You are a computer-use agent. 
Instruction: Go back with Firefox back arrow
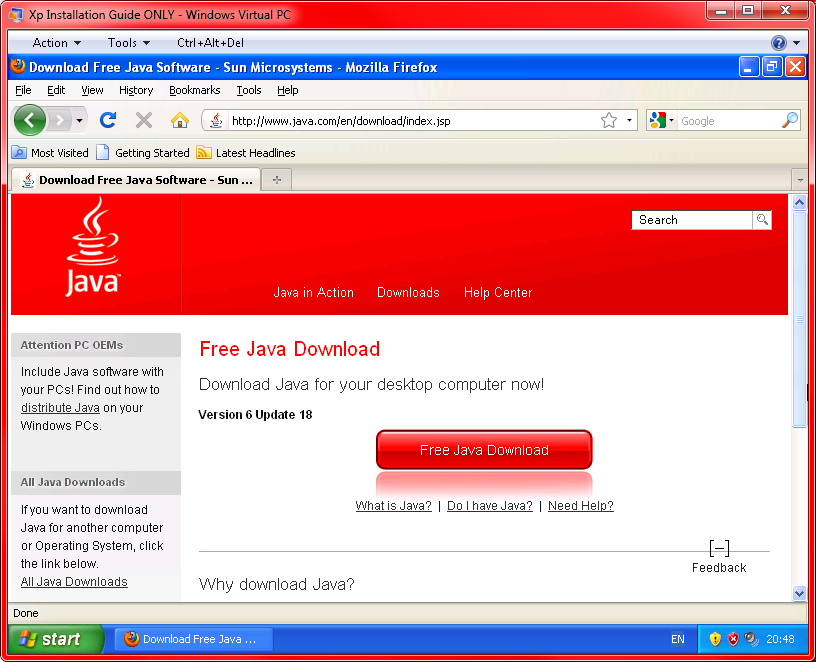pos(30,121)
